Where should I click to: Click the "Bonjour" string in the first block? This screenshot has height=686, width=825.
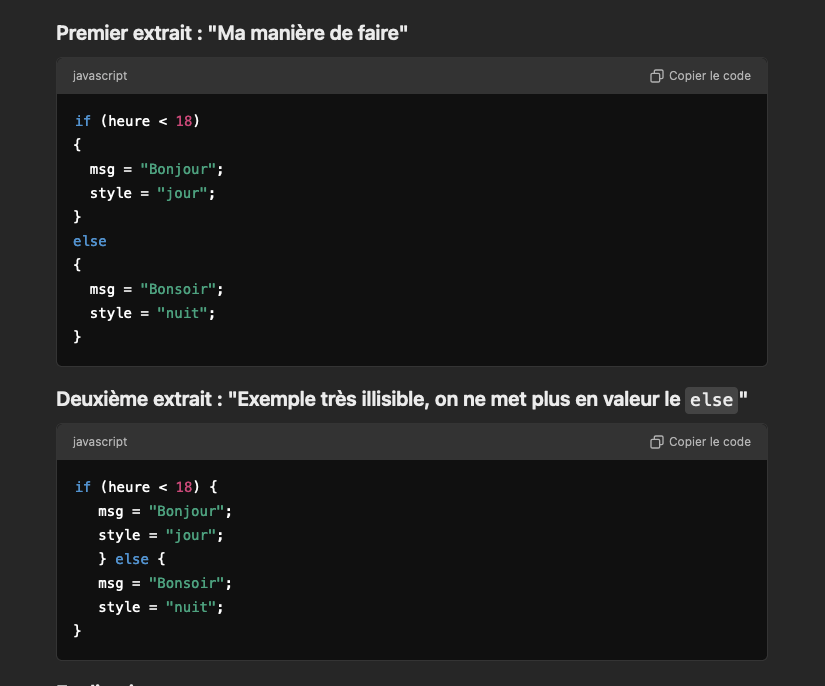(x=178, y=169)
